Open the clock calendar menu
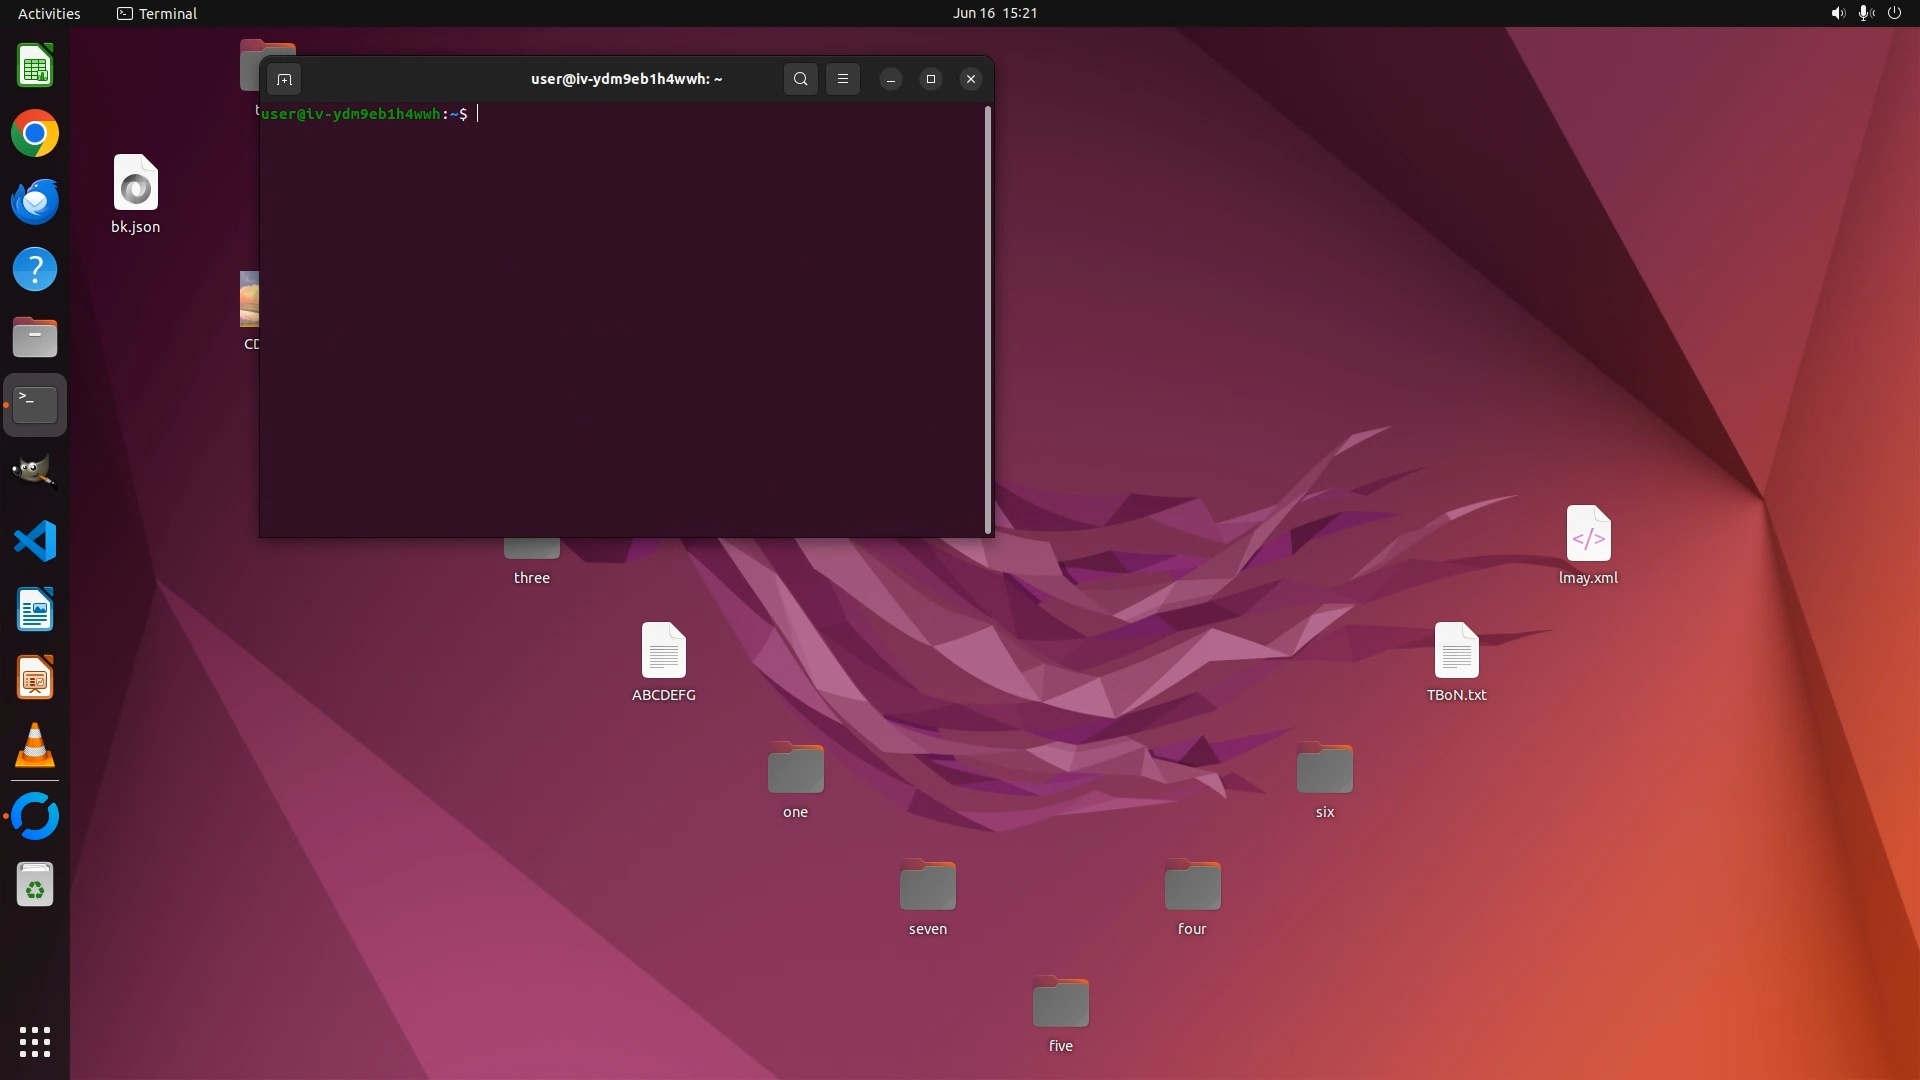This screenshot has width=1920, height=1080. 994,13
